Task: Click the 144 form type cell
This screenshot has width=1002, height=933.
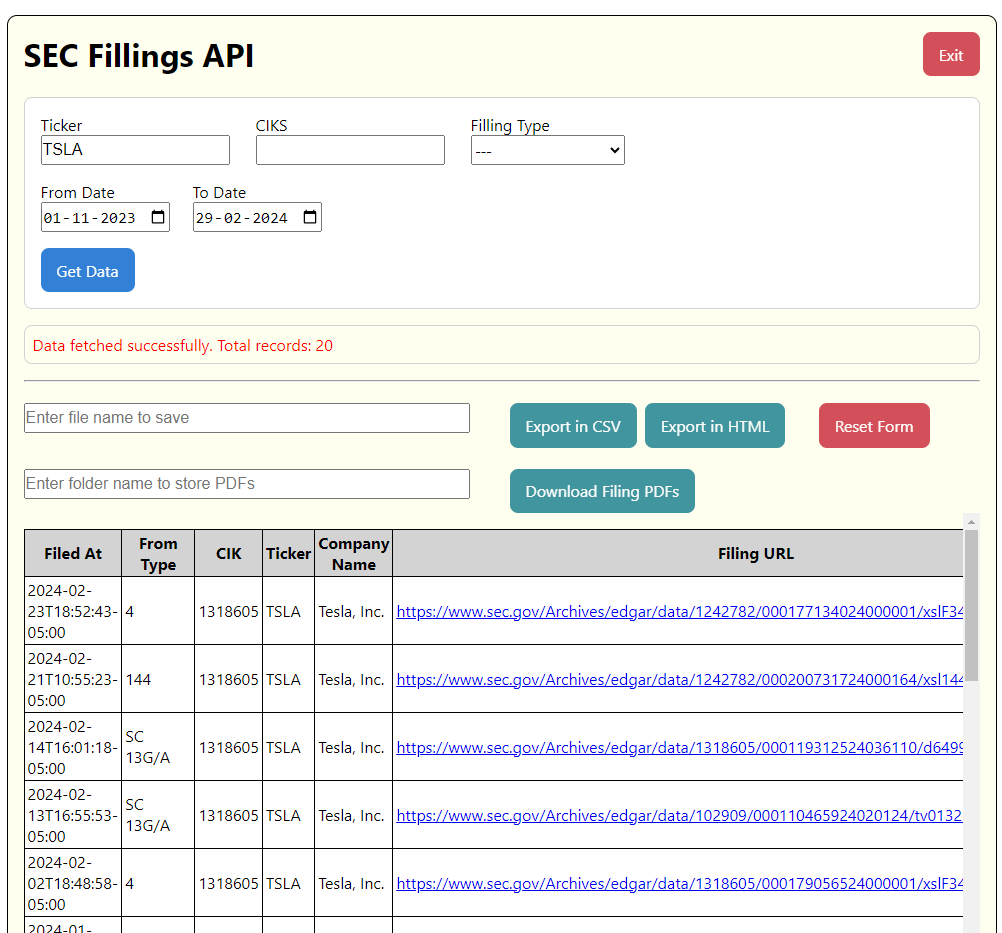Action: (158, 679)
